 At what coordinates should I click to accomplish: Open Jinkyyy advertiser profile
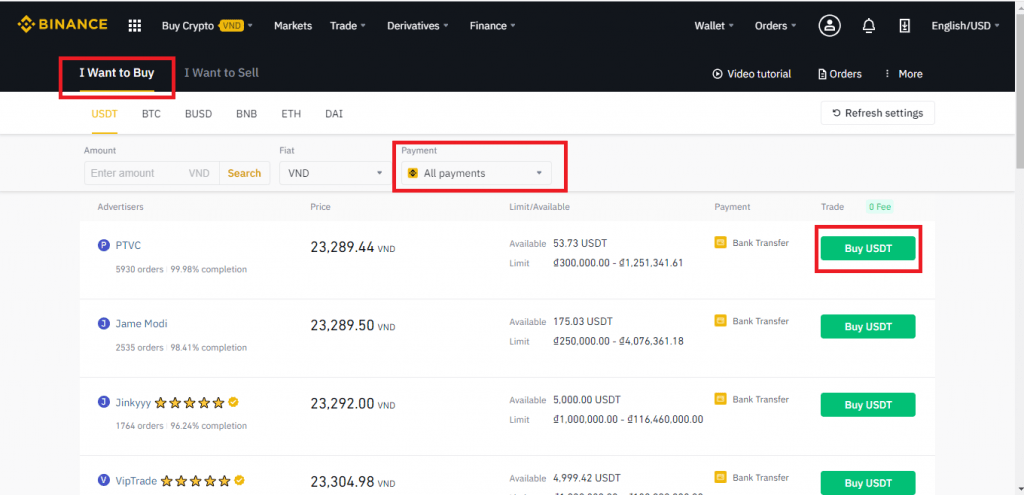[133, 402]
